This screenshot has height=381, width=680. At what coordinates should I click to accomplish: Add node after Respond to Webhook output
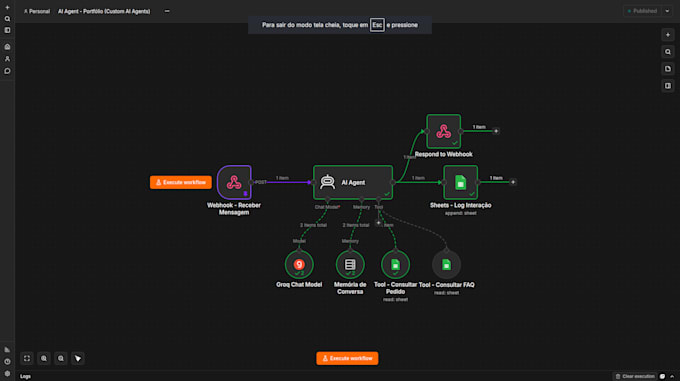tap(496, 131)
